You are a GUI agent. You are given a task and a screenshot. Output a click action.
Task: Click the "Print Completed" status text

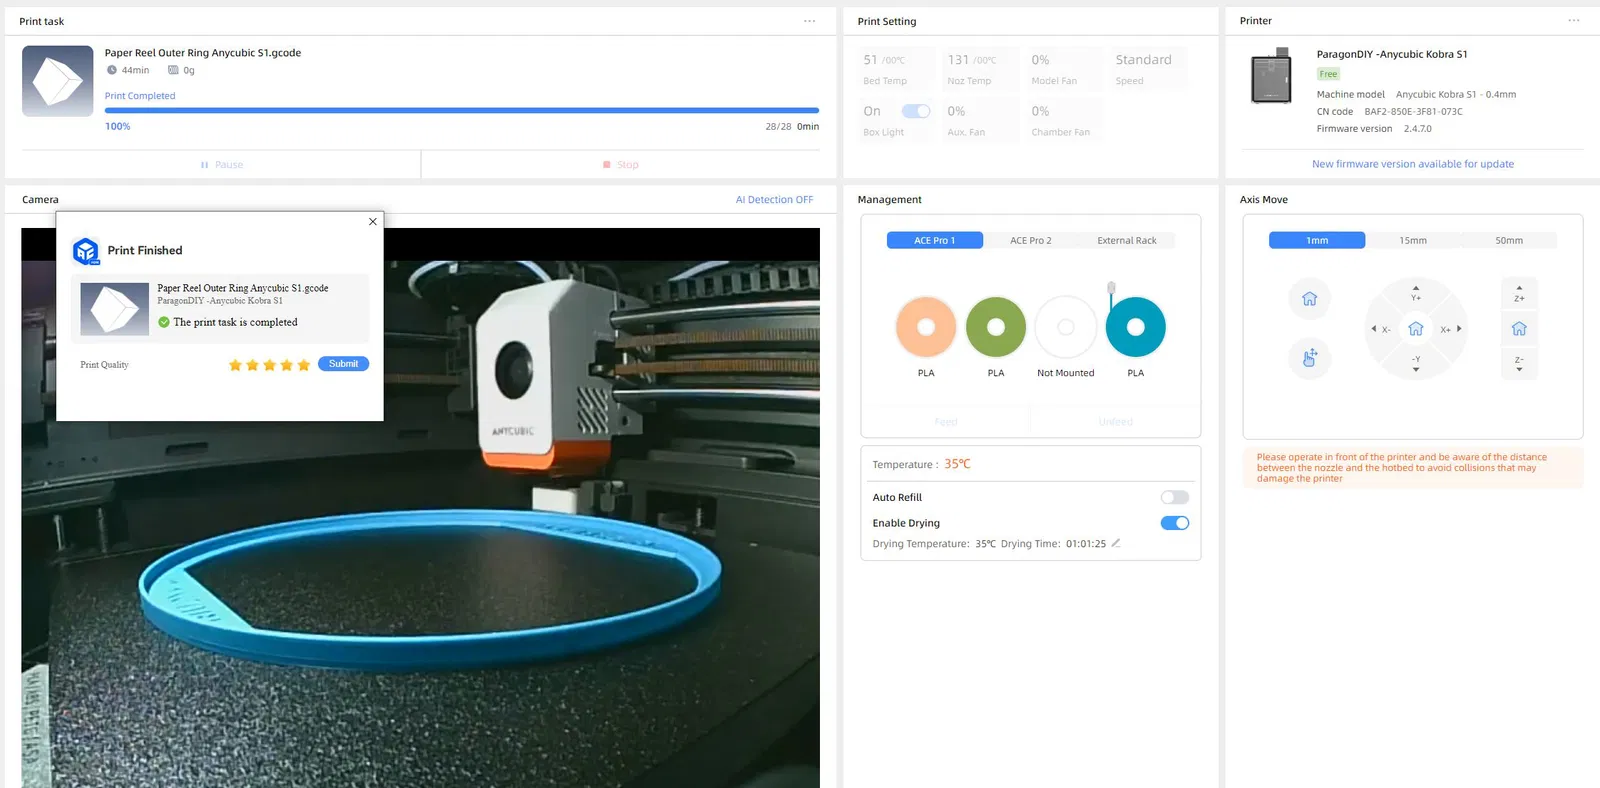pos(140,96)
